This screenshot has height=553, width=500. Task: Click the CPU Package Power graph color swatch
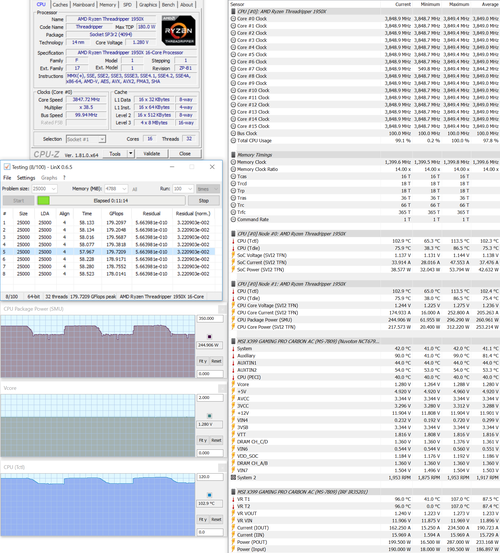(209, 336)
